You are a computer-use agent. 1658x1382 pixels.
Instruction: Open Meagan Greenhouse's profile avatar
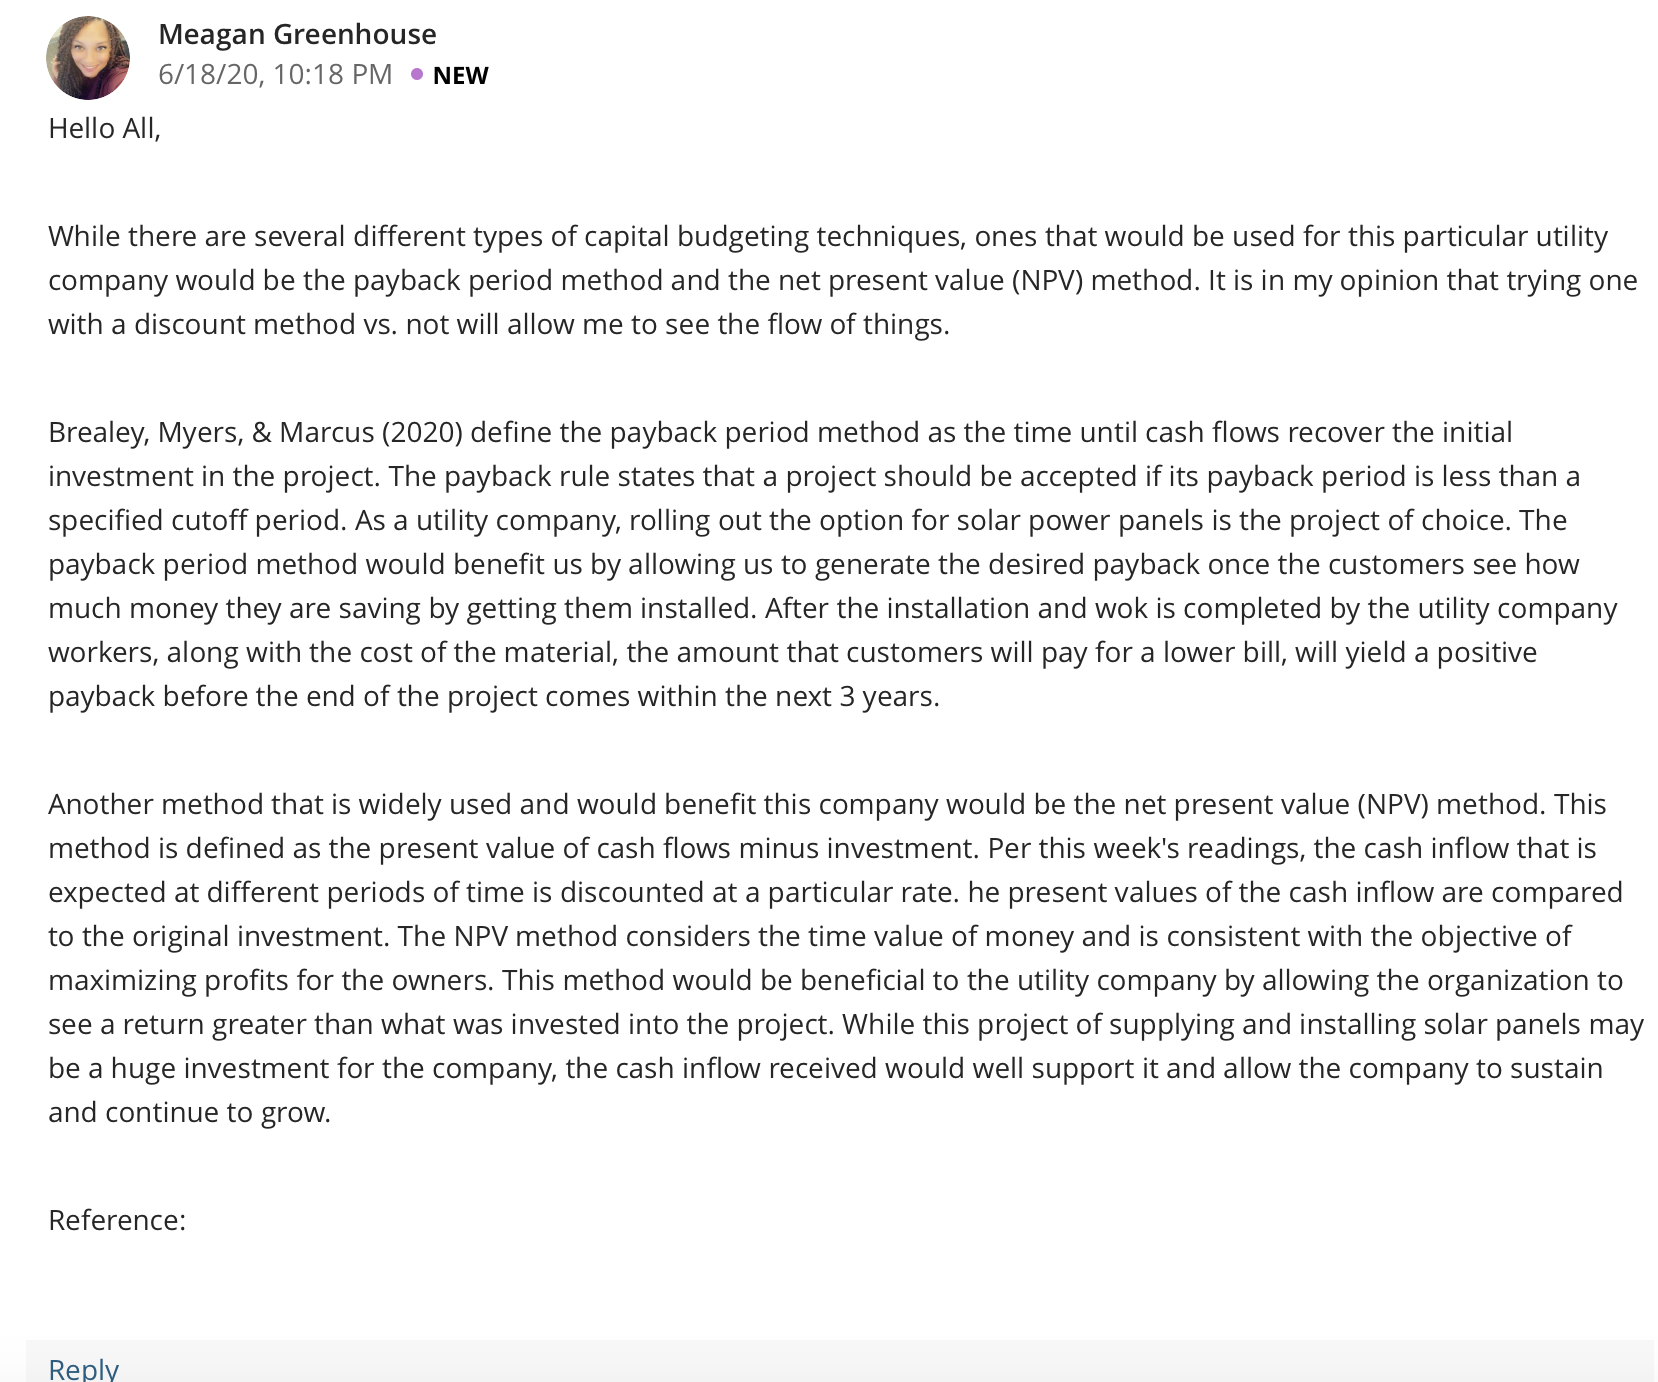(x=88, y=58)
